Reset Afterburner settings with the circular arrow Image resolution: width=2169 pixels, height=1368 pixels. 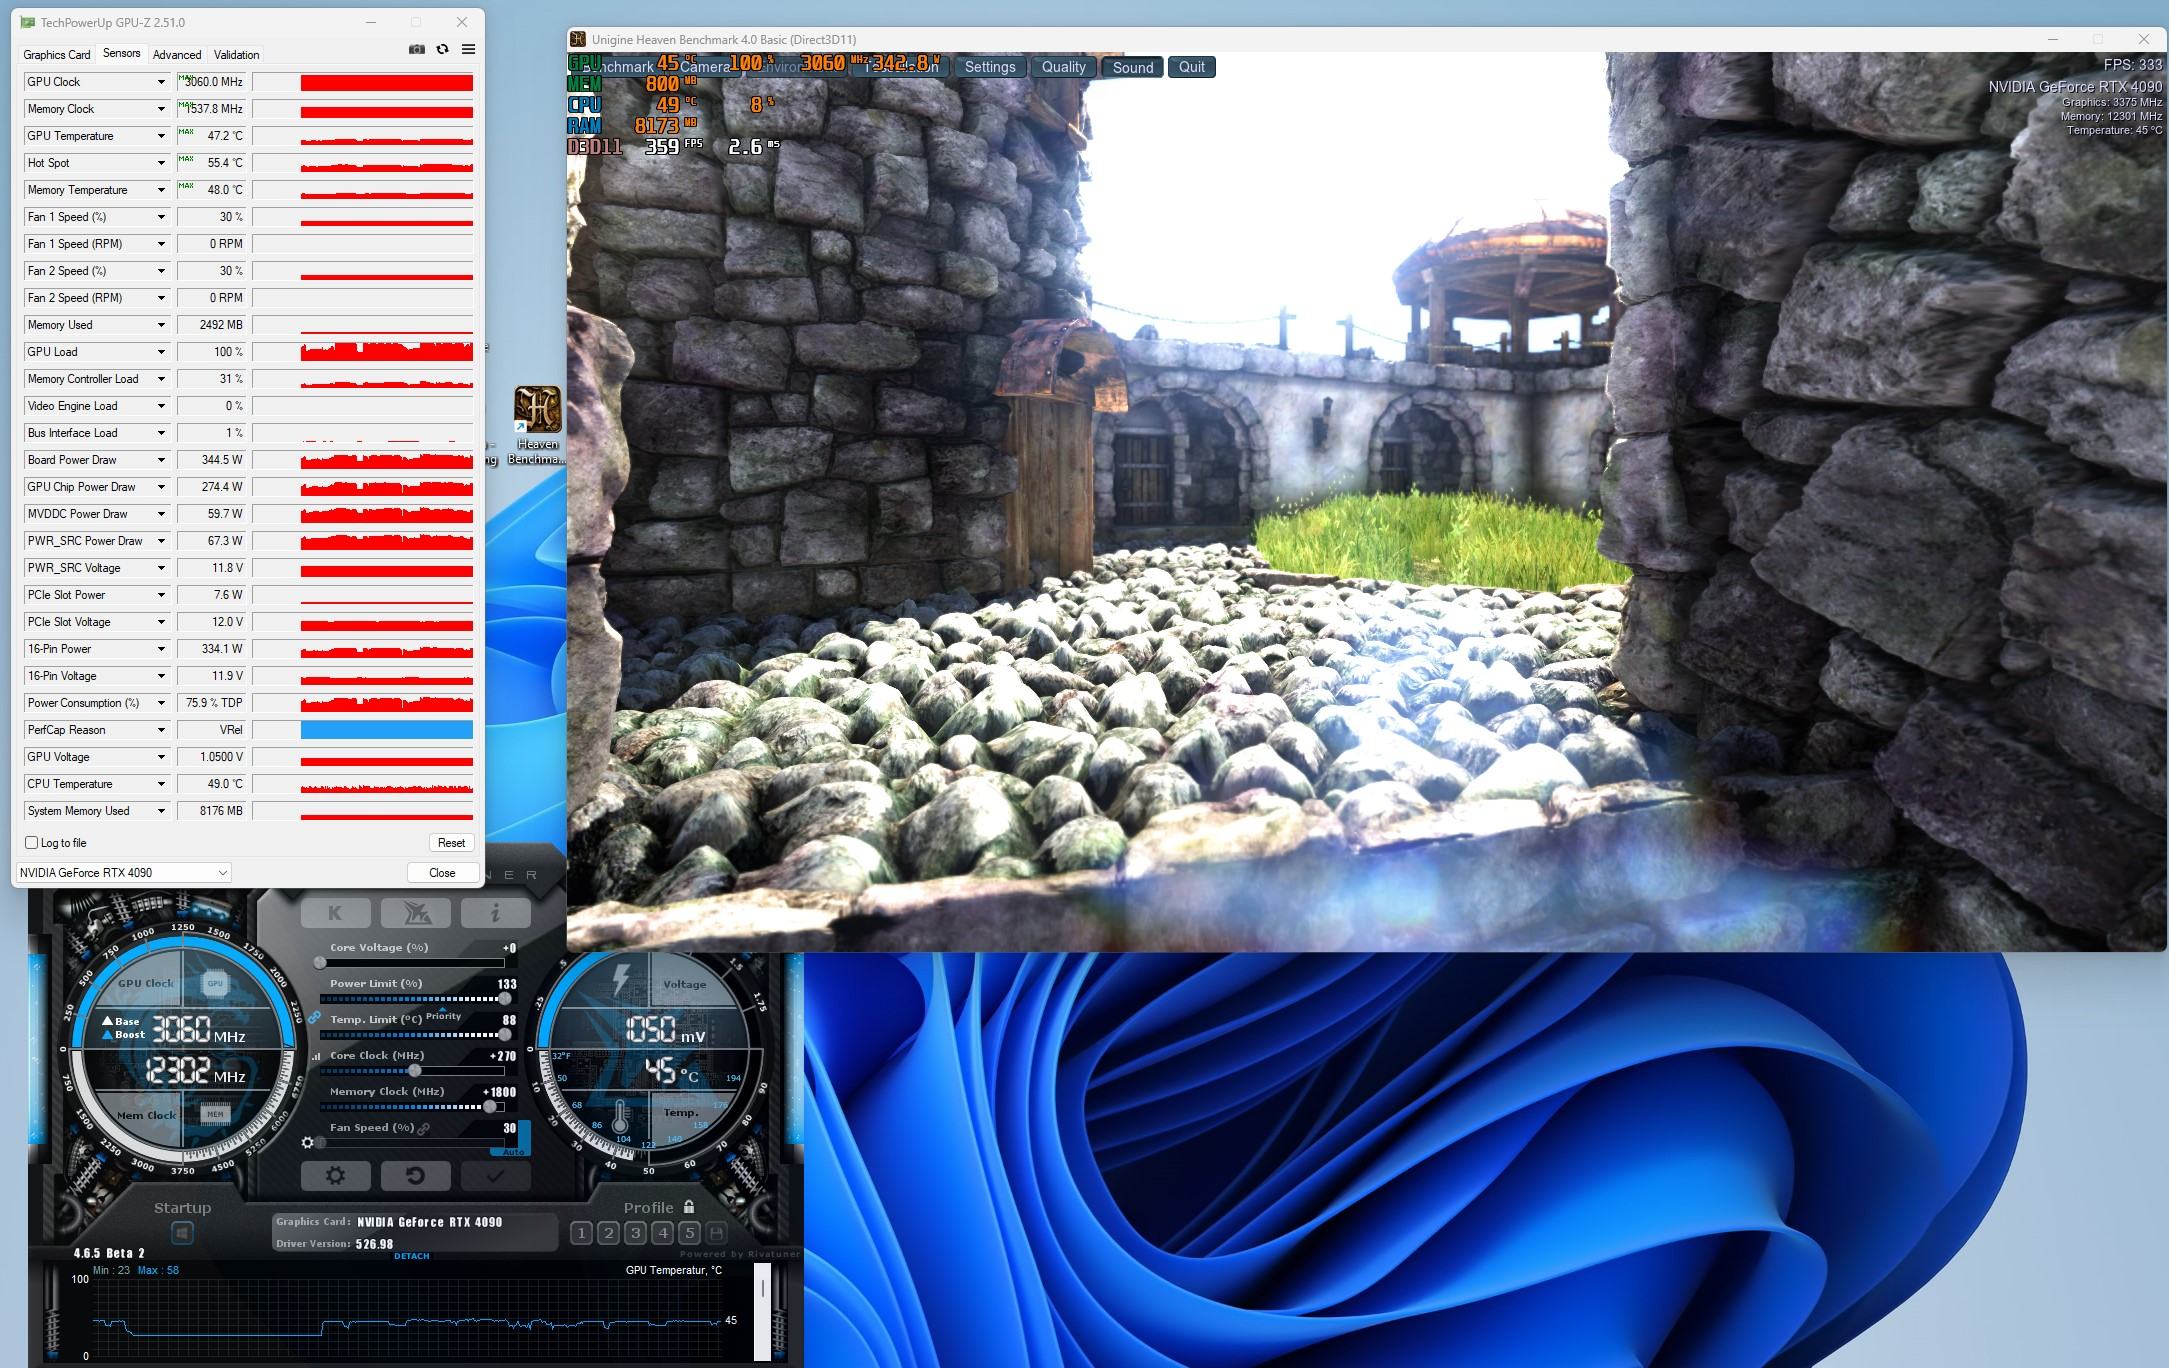click(x=415, y=1176)
